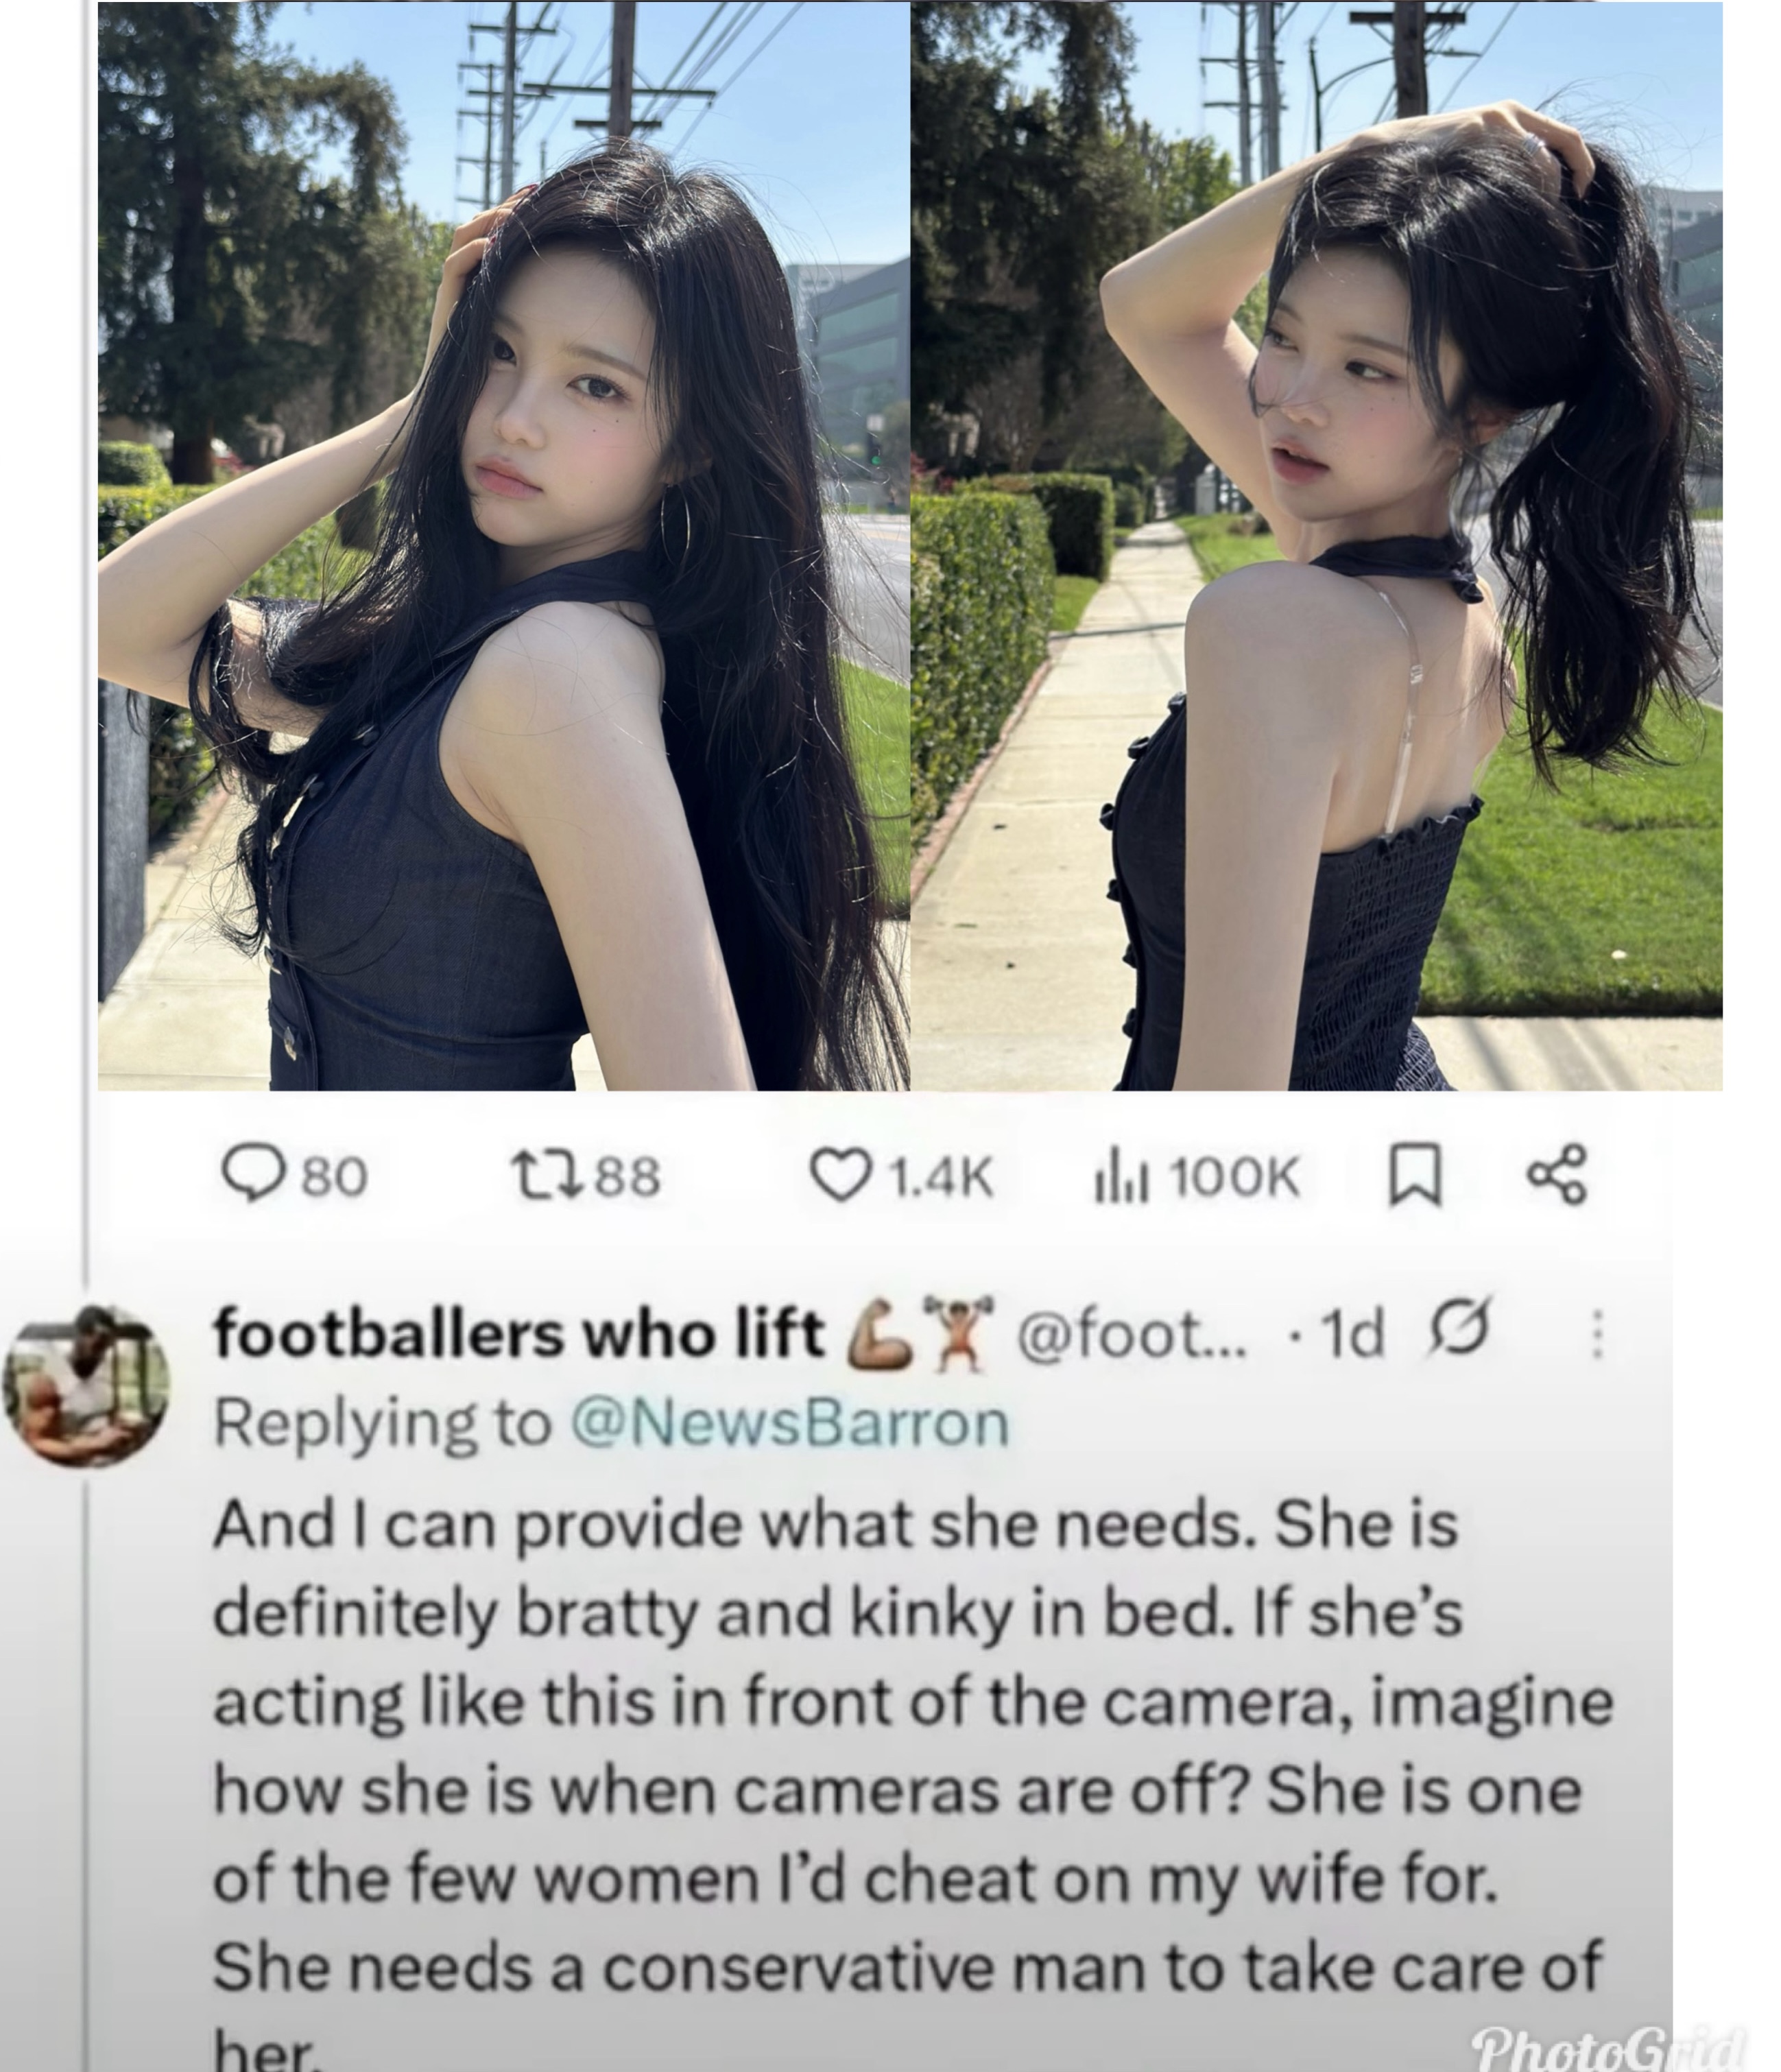
Task: Click the Grok slashed-circle icon on the reply
Action: click(1460, 1327)
